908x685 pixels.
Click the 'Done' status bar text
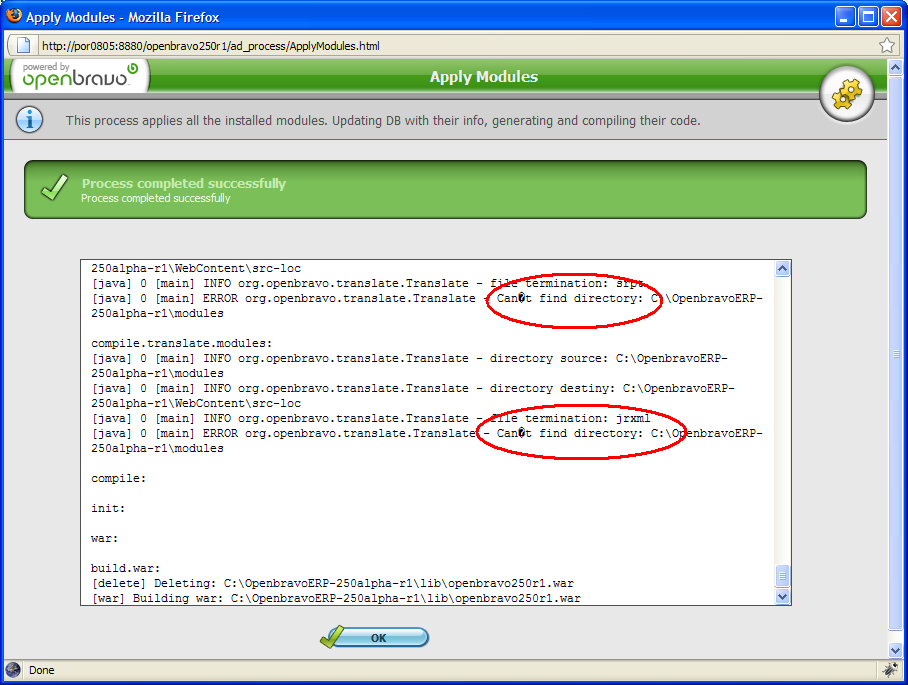42,670
